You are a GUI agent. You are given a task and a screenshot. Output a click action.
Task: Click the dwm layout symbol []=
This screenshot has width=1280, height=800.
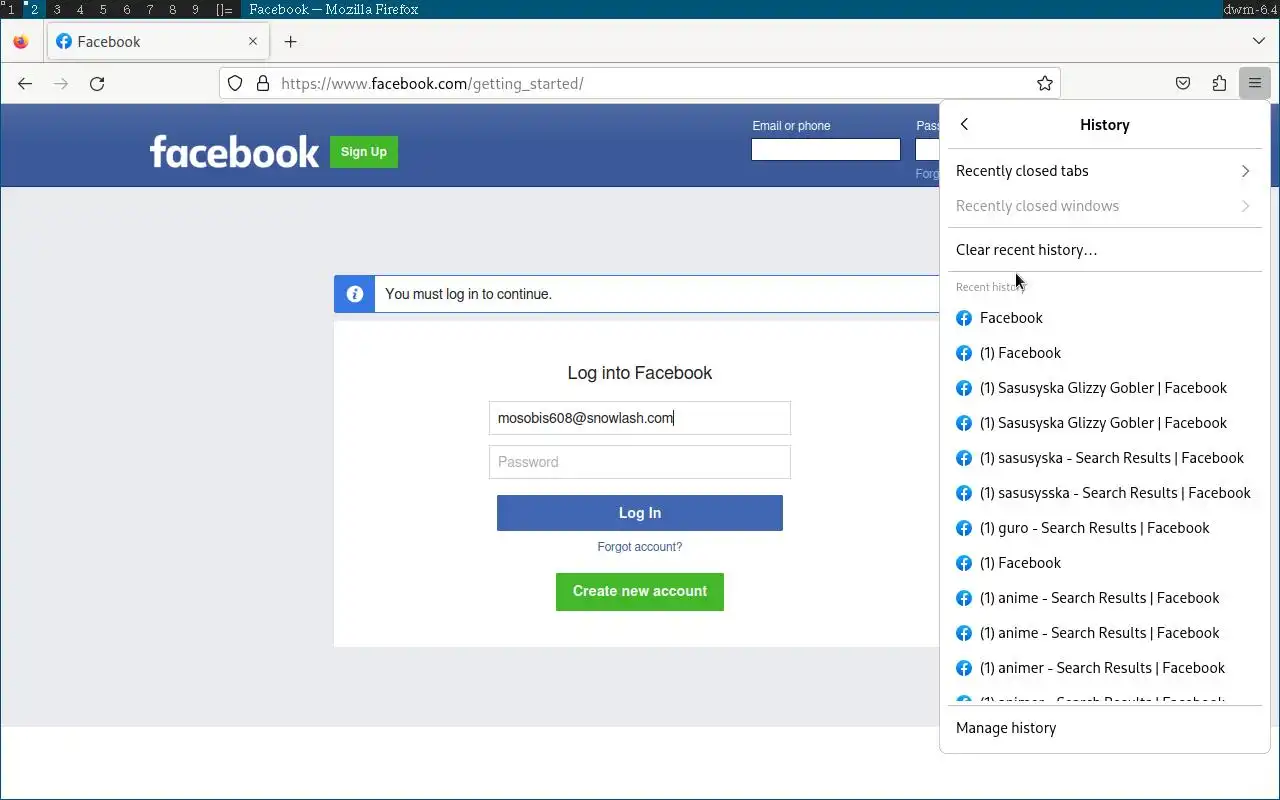(x=224, y=9)
